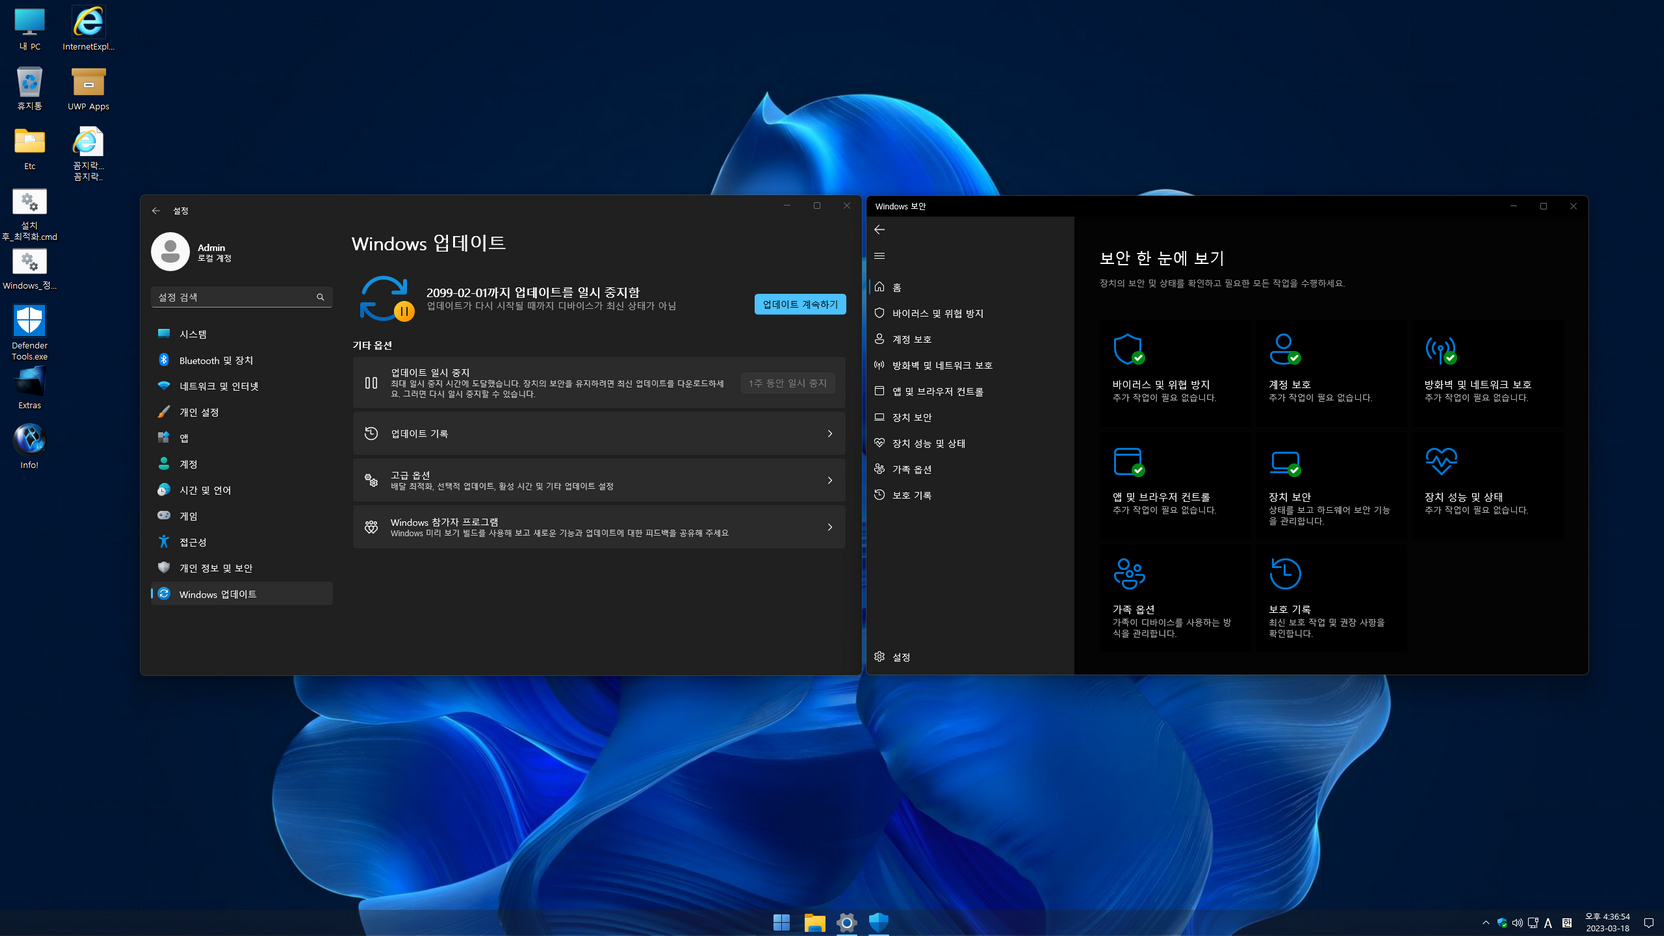Open 설정 at bottom of Windows 보안
The height and width of the screenshot is (936, 1664).
(970, 657)
